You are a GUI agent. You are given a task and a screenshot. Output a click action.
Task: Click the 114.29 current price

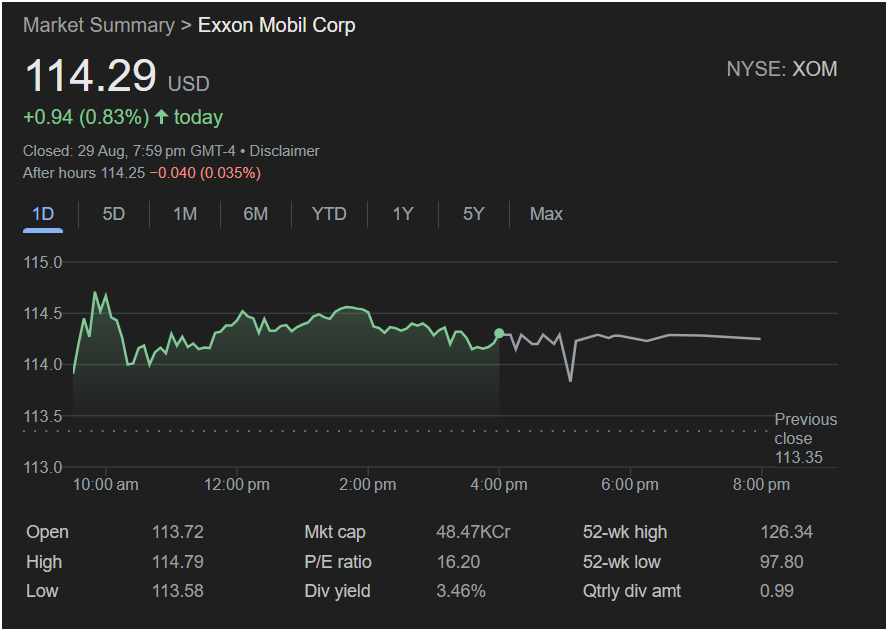pyautogui.click(x=91, y=77)
